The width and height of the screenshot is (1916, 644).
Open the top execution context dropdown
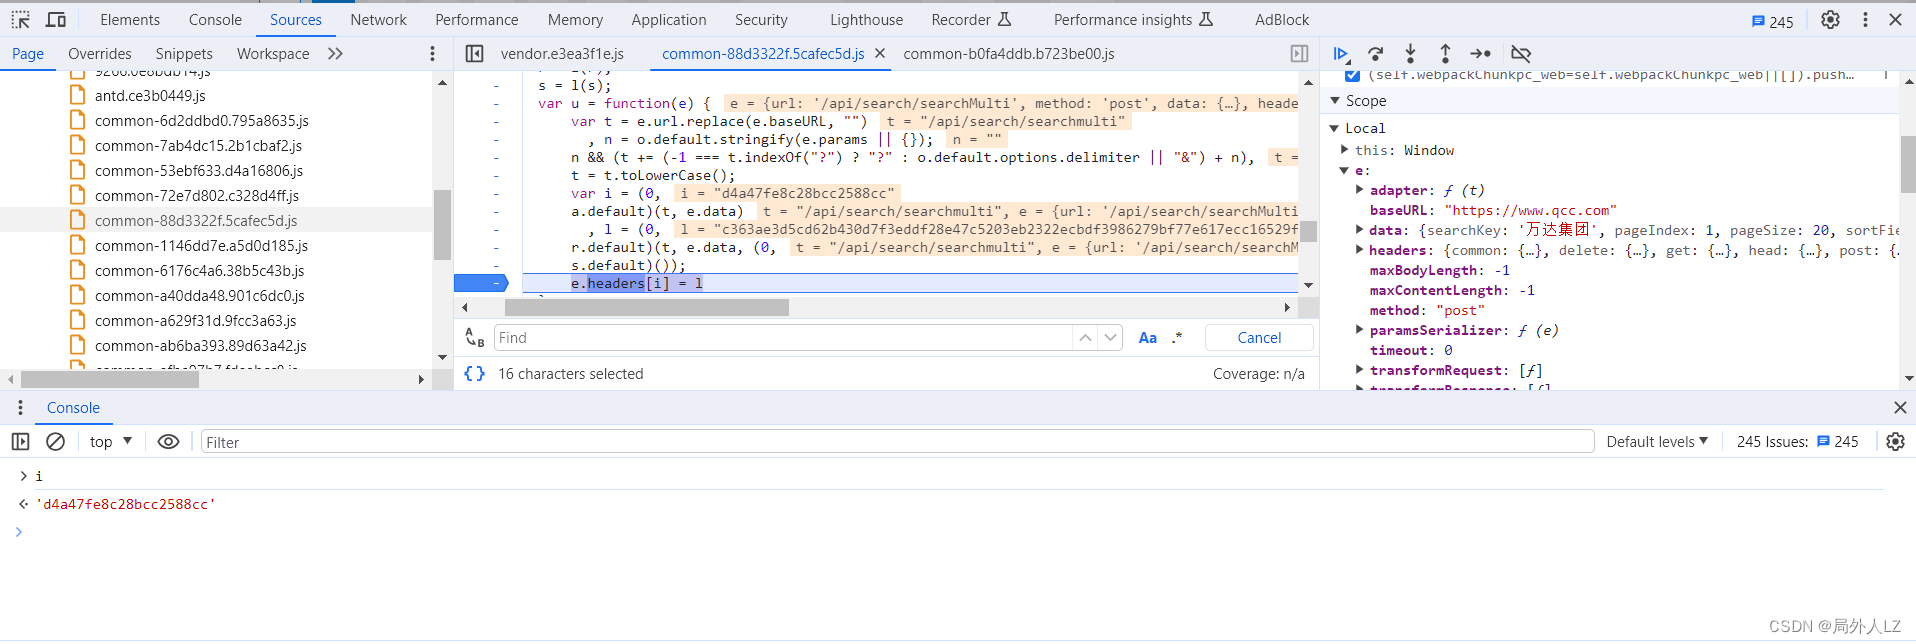(x=110, y=442)
